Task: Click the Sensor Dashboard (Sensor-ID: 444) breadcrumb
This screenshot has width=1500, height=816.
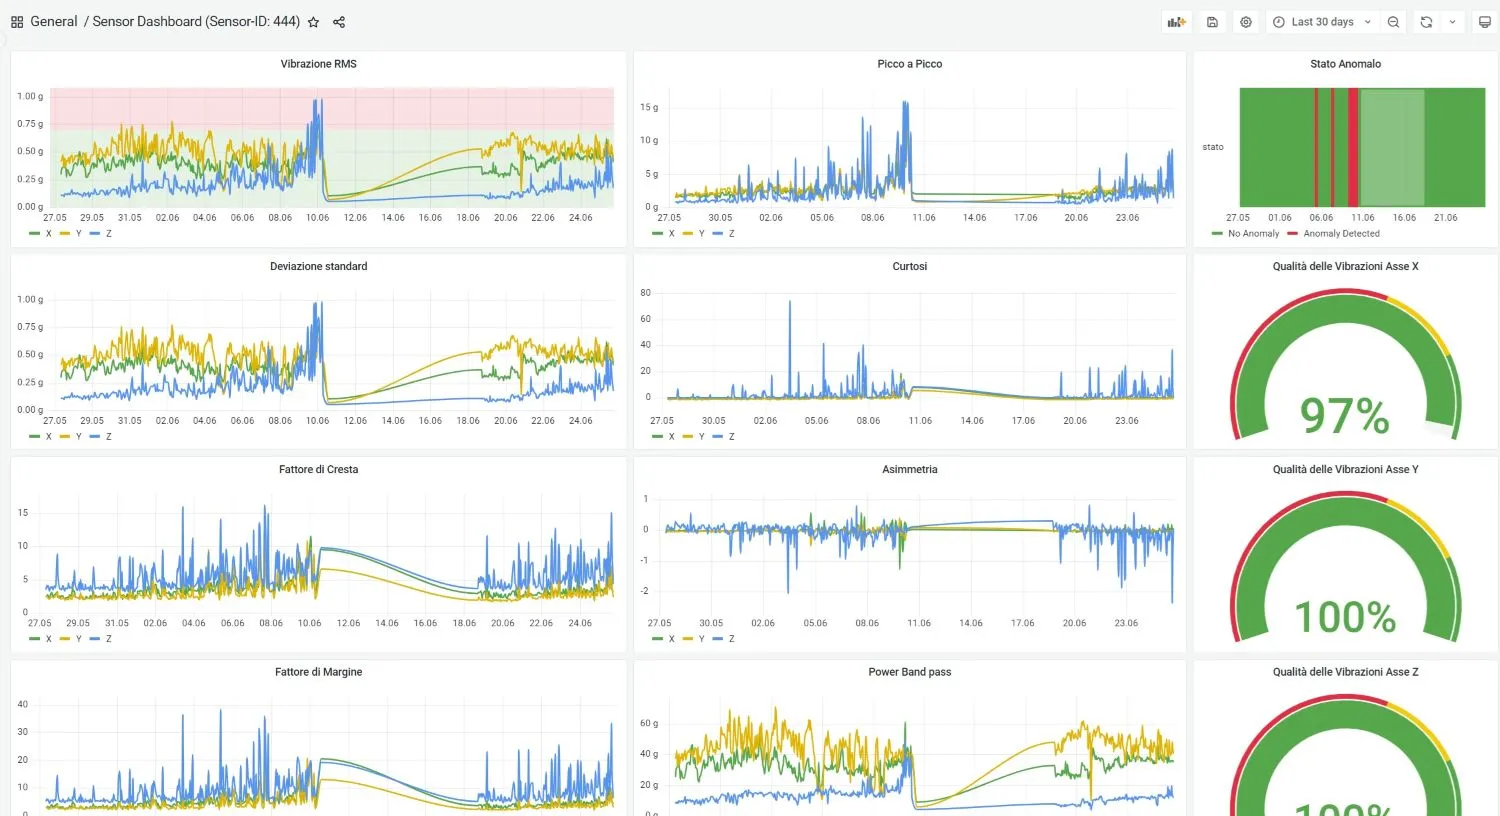Action: point(196,22)
